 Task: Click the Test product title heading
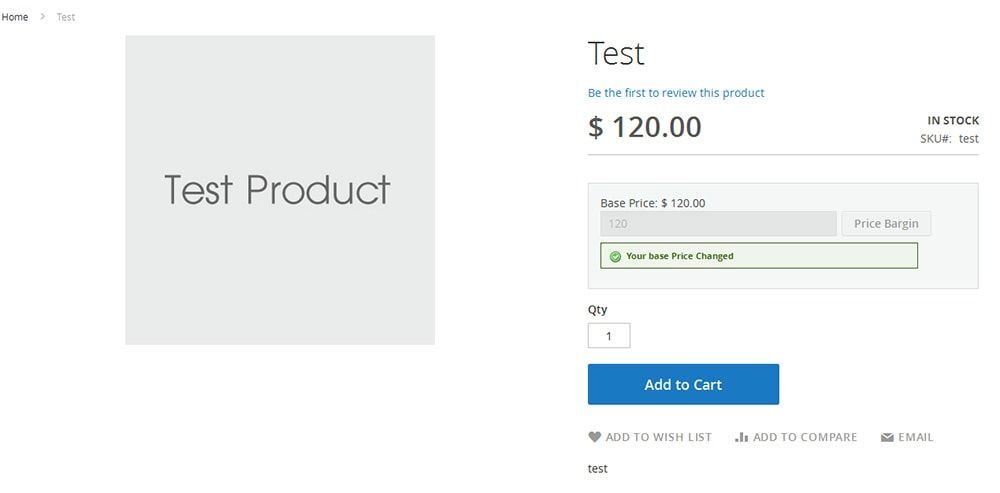tap(616, 53)
